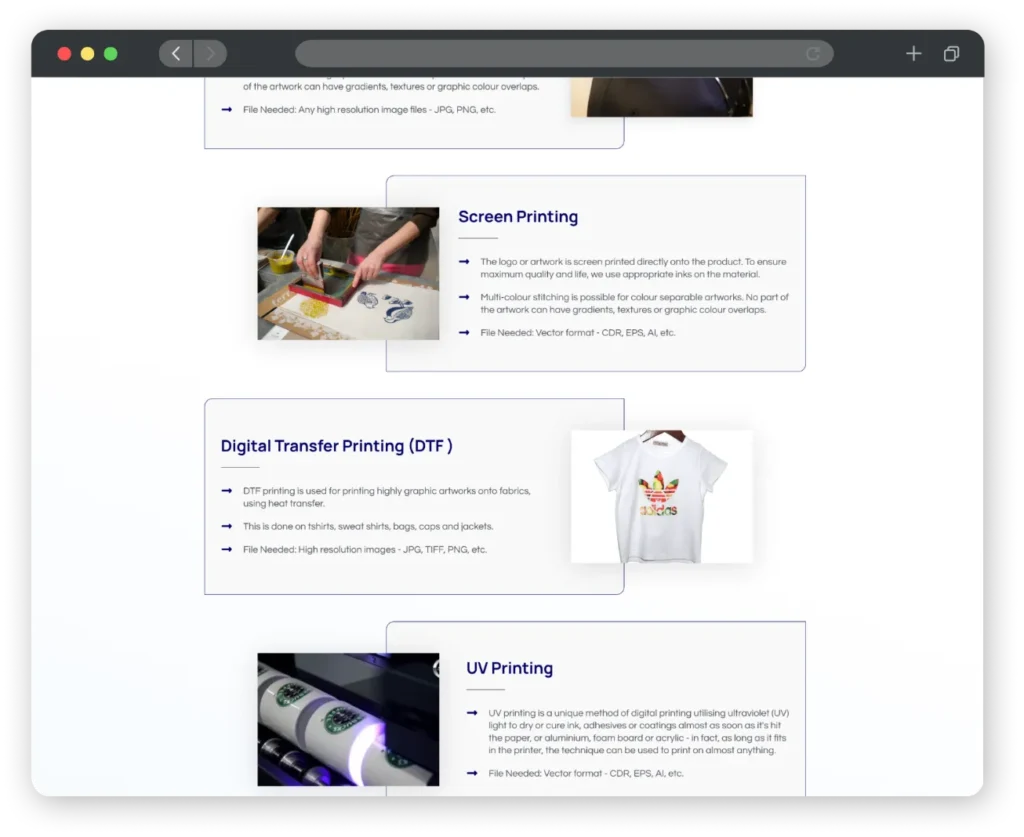Click the UV printer machine photo

(x=348, y=719)
